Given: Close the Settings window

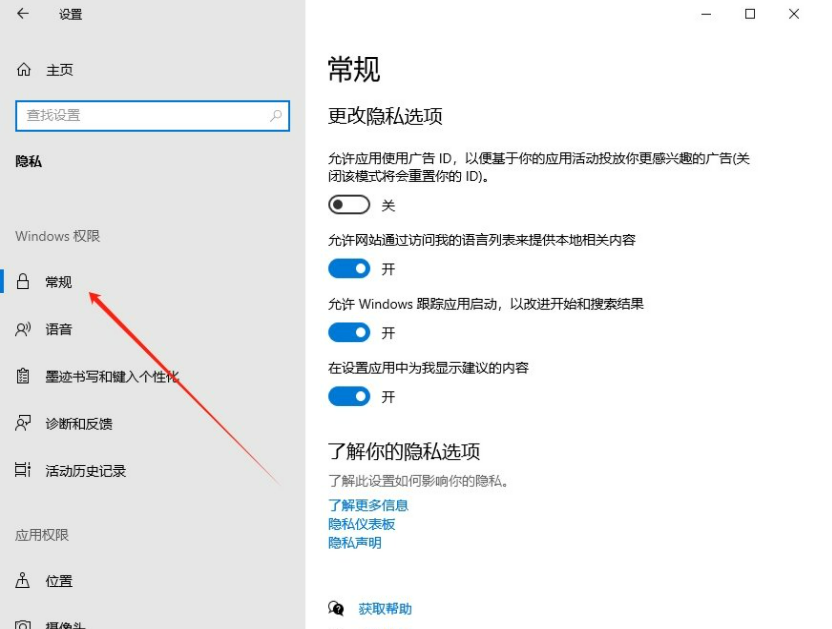Looking at the screenshot, I should click(794, 14).
